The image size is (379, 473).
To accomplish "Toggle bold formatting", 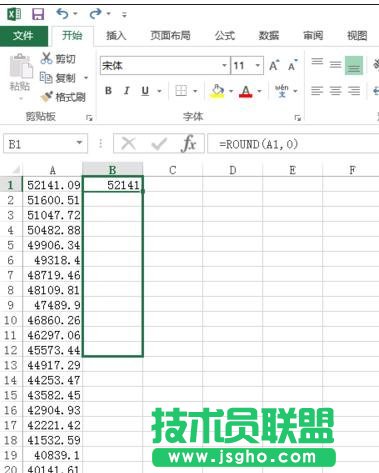I will tap(108, 91).
